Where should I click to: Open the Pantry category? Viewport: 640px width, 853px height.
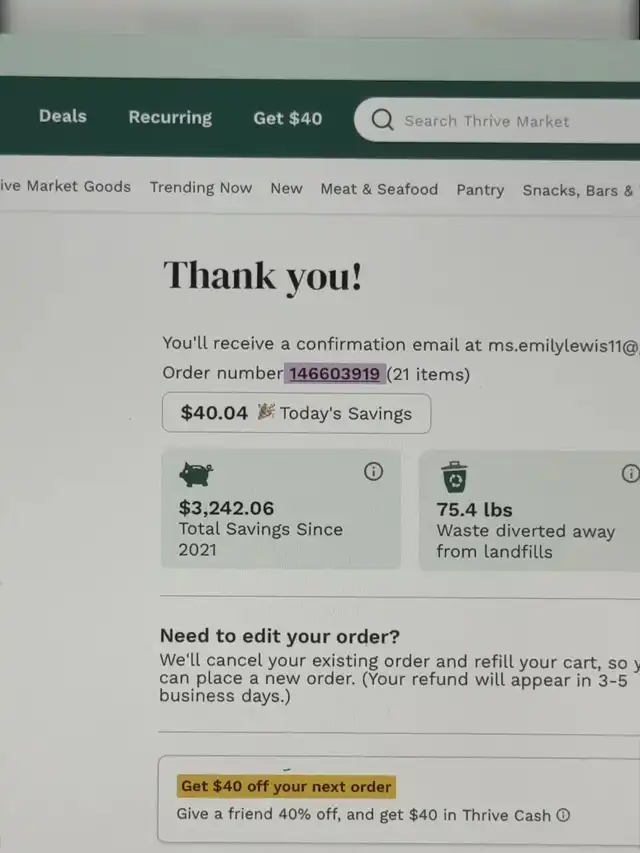tap(480, 190)
